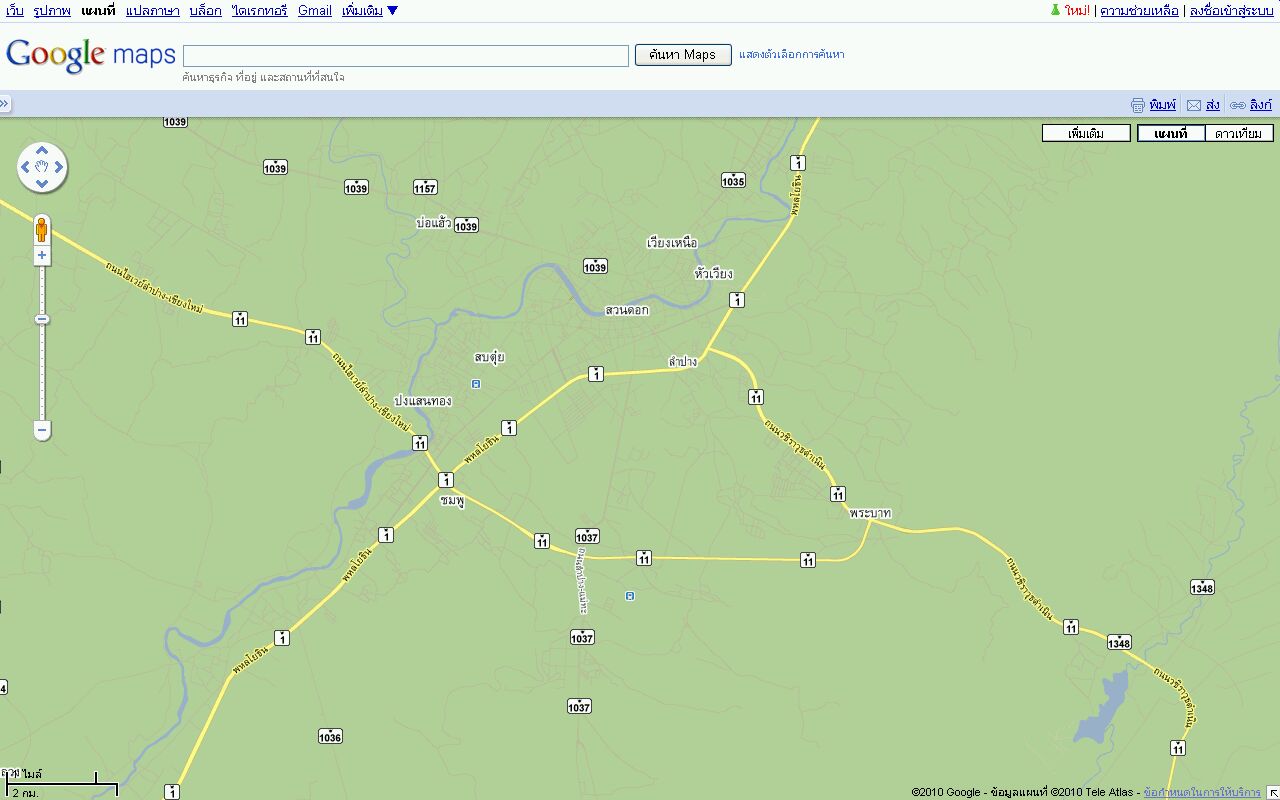This screenshot has width=1280, height=800.
Task: Pick up the orange Street View pegman
Action: (x=42, y=229)
